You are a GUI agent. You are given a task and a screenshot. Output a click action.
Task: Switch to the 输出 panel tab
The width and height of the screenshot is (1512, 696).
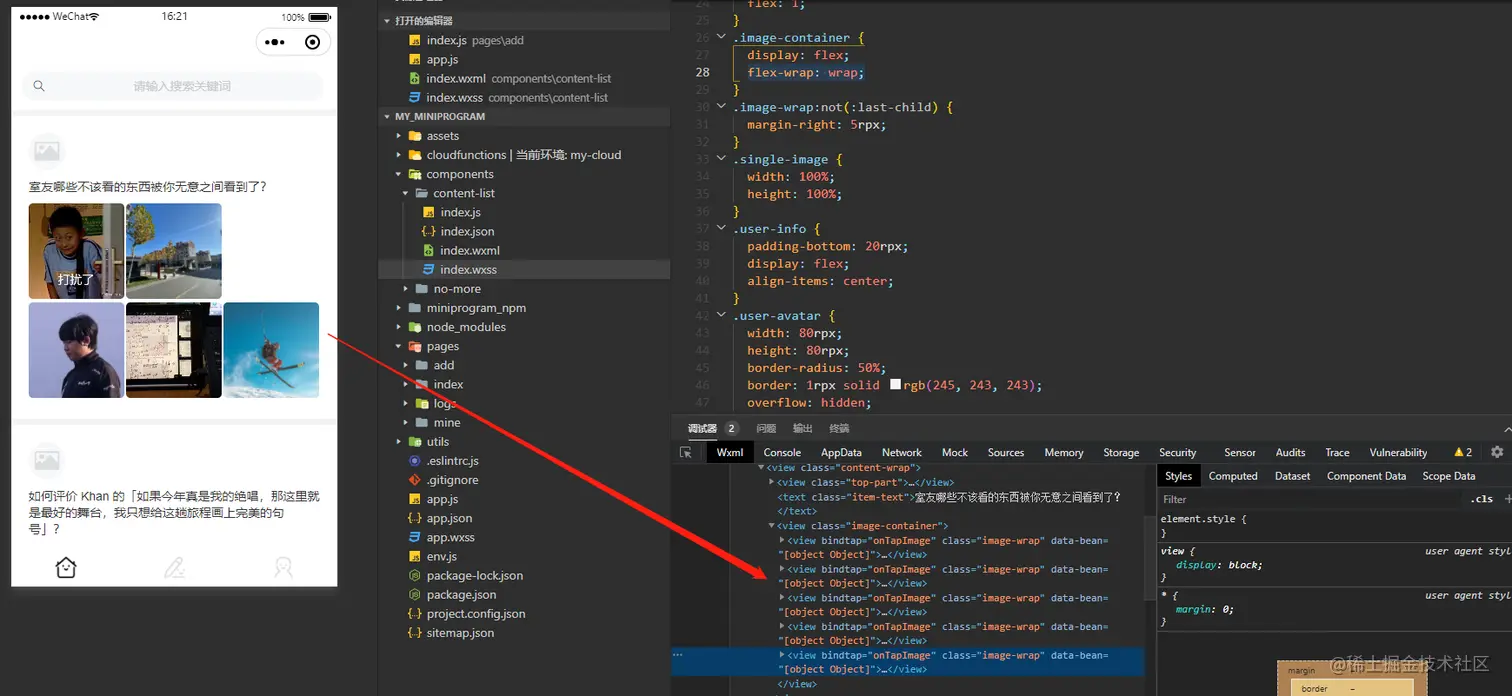pyautogui.click(x=803, y=428)
